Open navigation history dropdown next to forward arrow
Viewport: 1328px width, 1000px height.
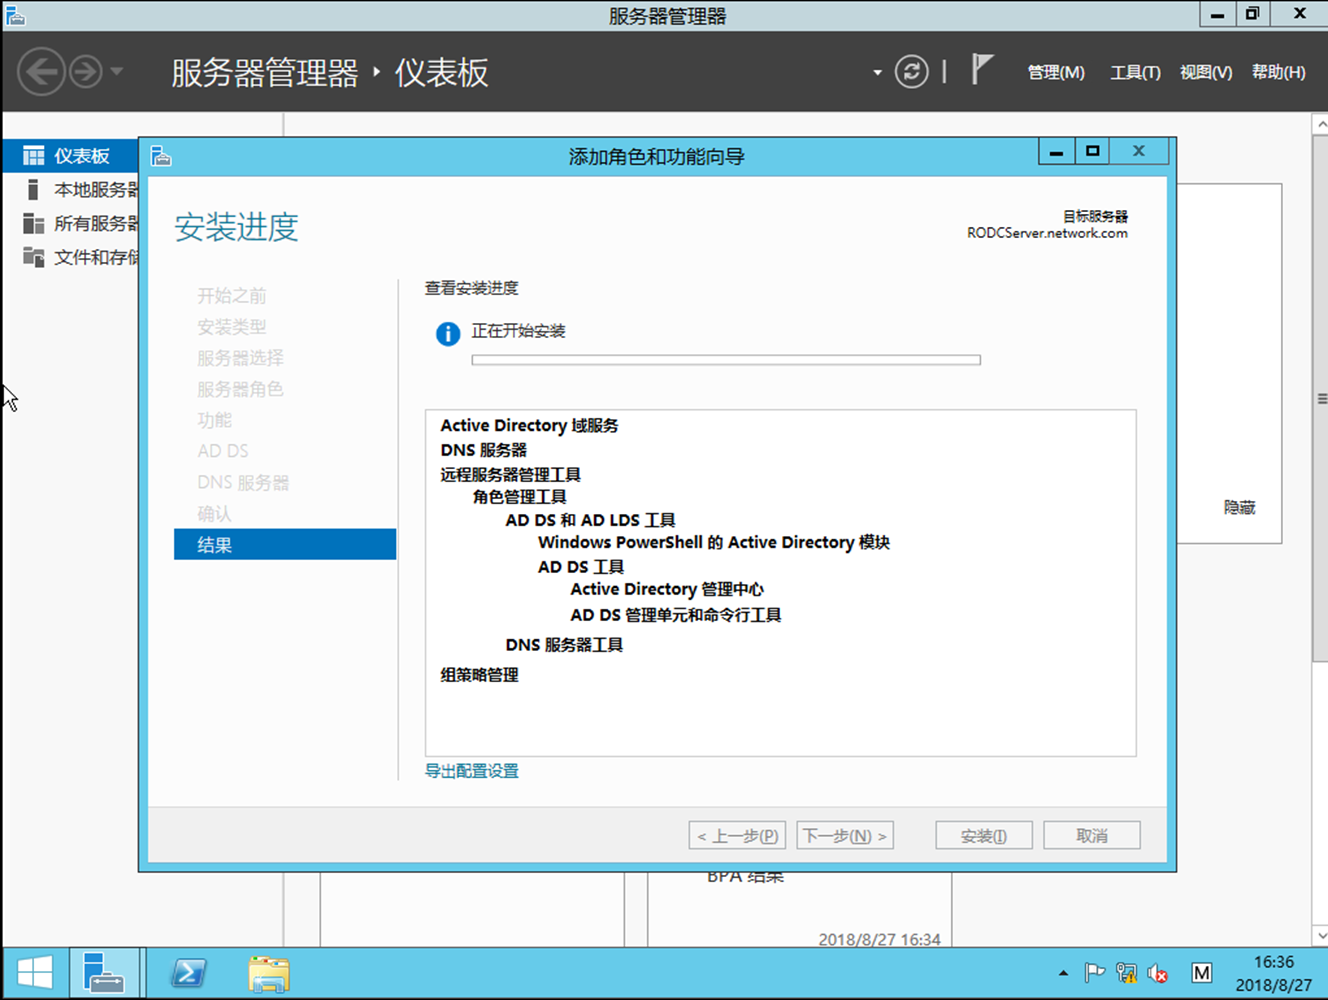coord(117,72)
